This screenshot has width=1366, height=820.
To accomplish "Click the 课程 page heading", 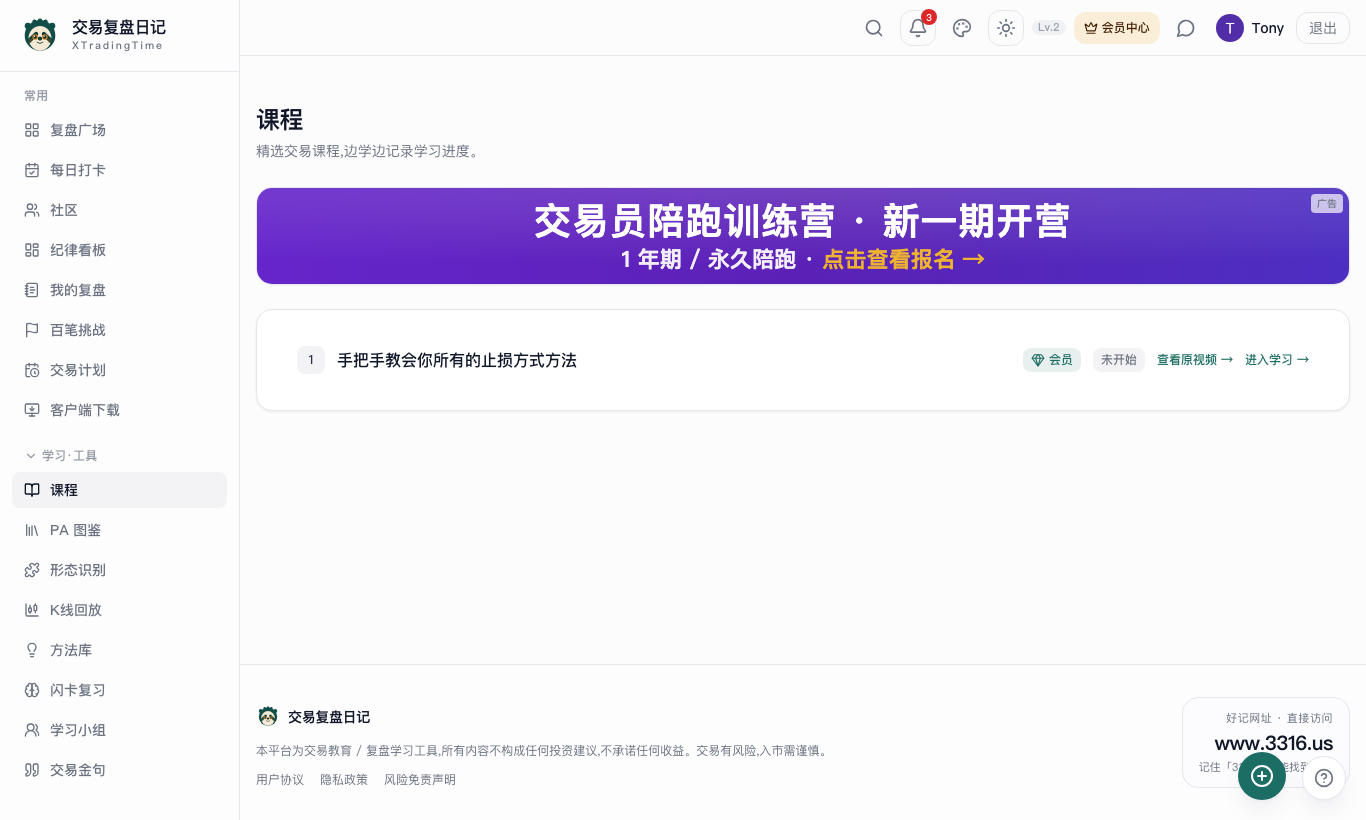I will click(280, 120).
